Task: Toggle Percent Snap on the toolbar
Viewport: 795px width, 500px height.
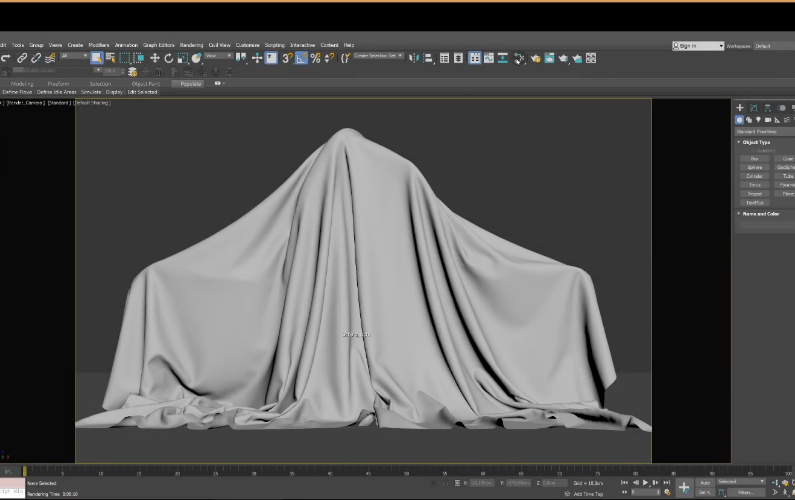Action: [x=315, y=58]
